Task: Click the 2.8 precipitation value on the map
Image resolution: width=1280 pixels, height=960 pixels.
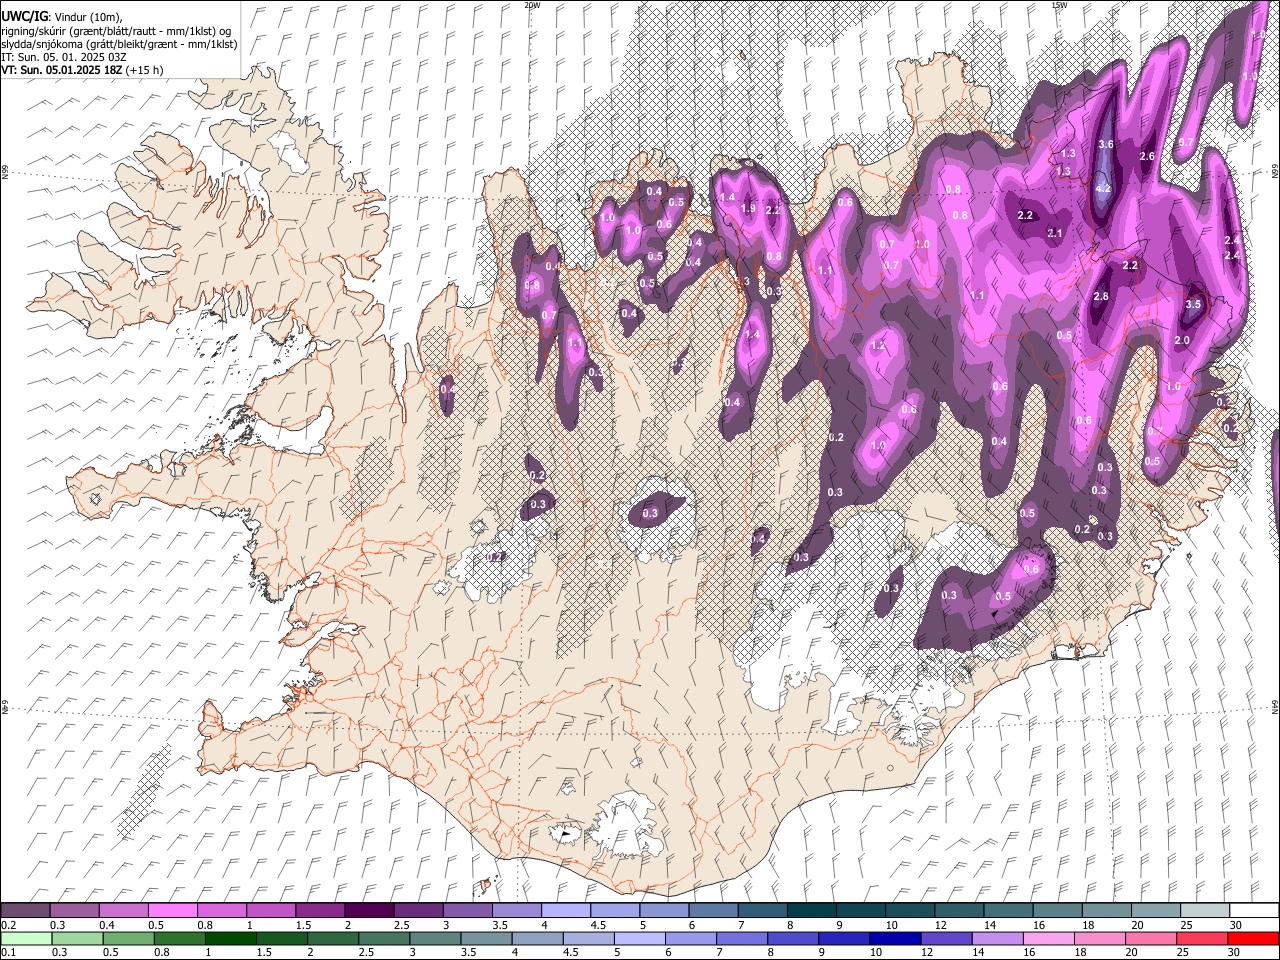Action: tap(1101, 297)
